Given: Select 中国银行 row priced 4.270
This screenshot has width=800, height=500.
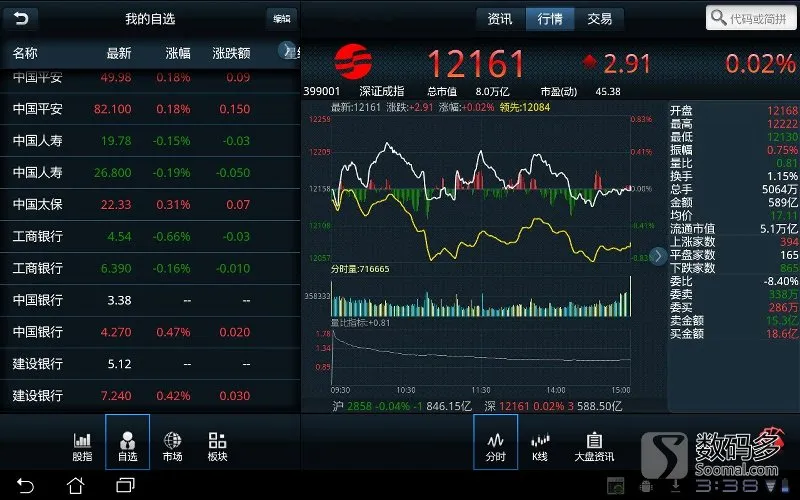Looking at the screenshot, I should click(x=150, y=332).
